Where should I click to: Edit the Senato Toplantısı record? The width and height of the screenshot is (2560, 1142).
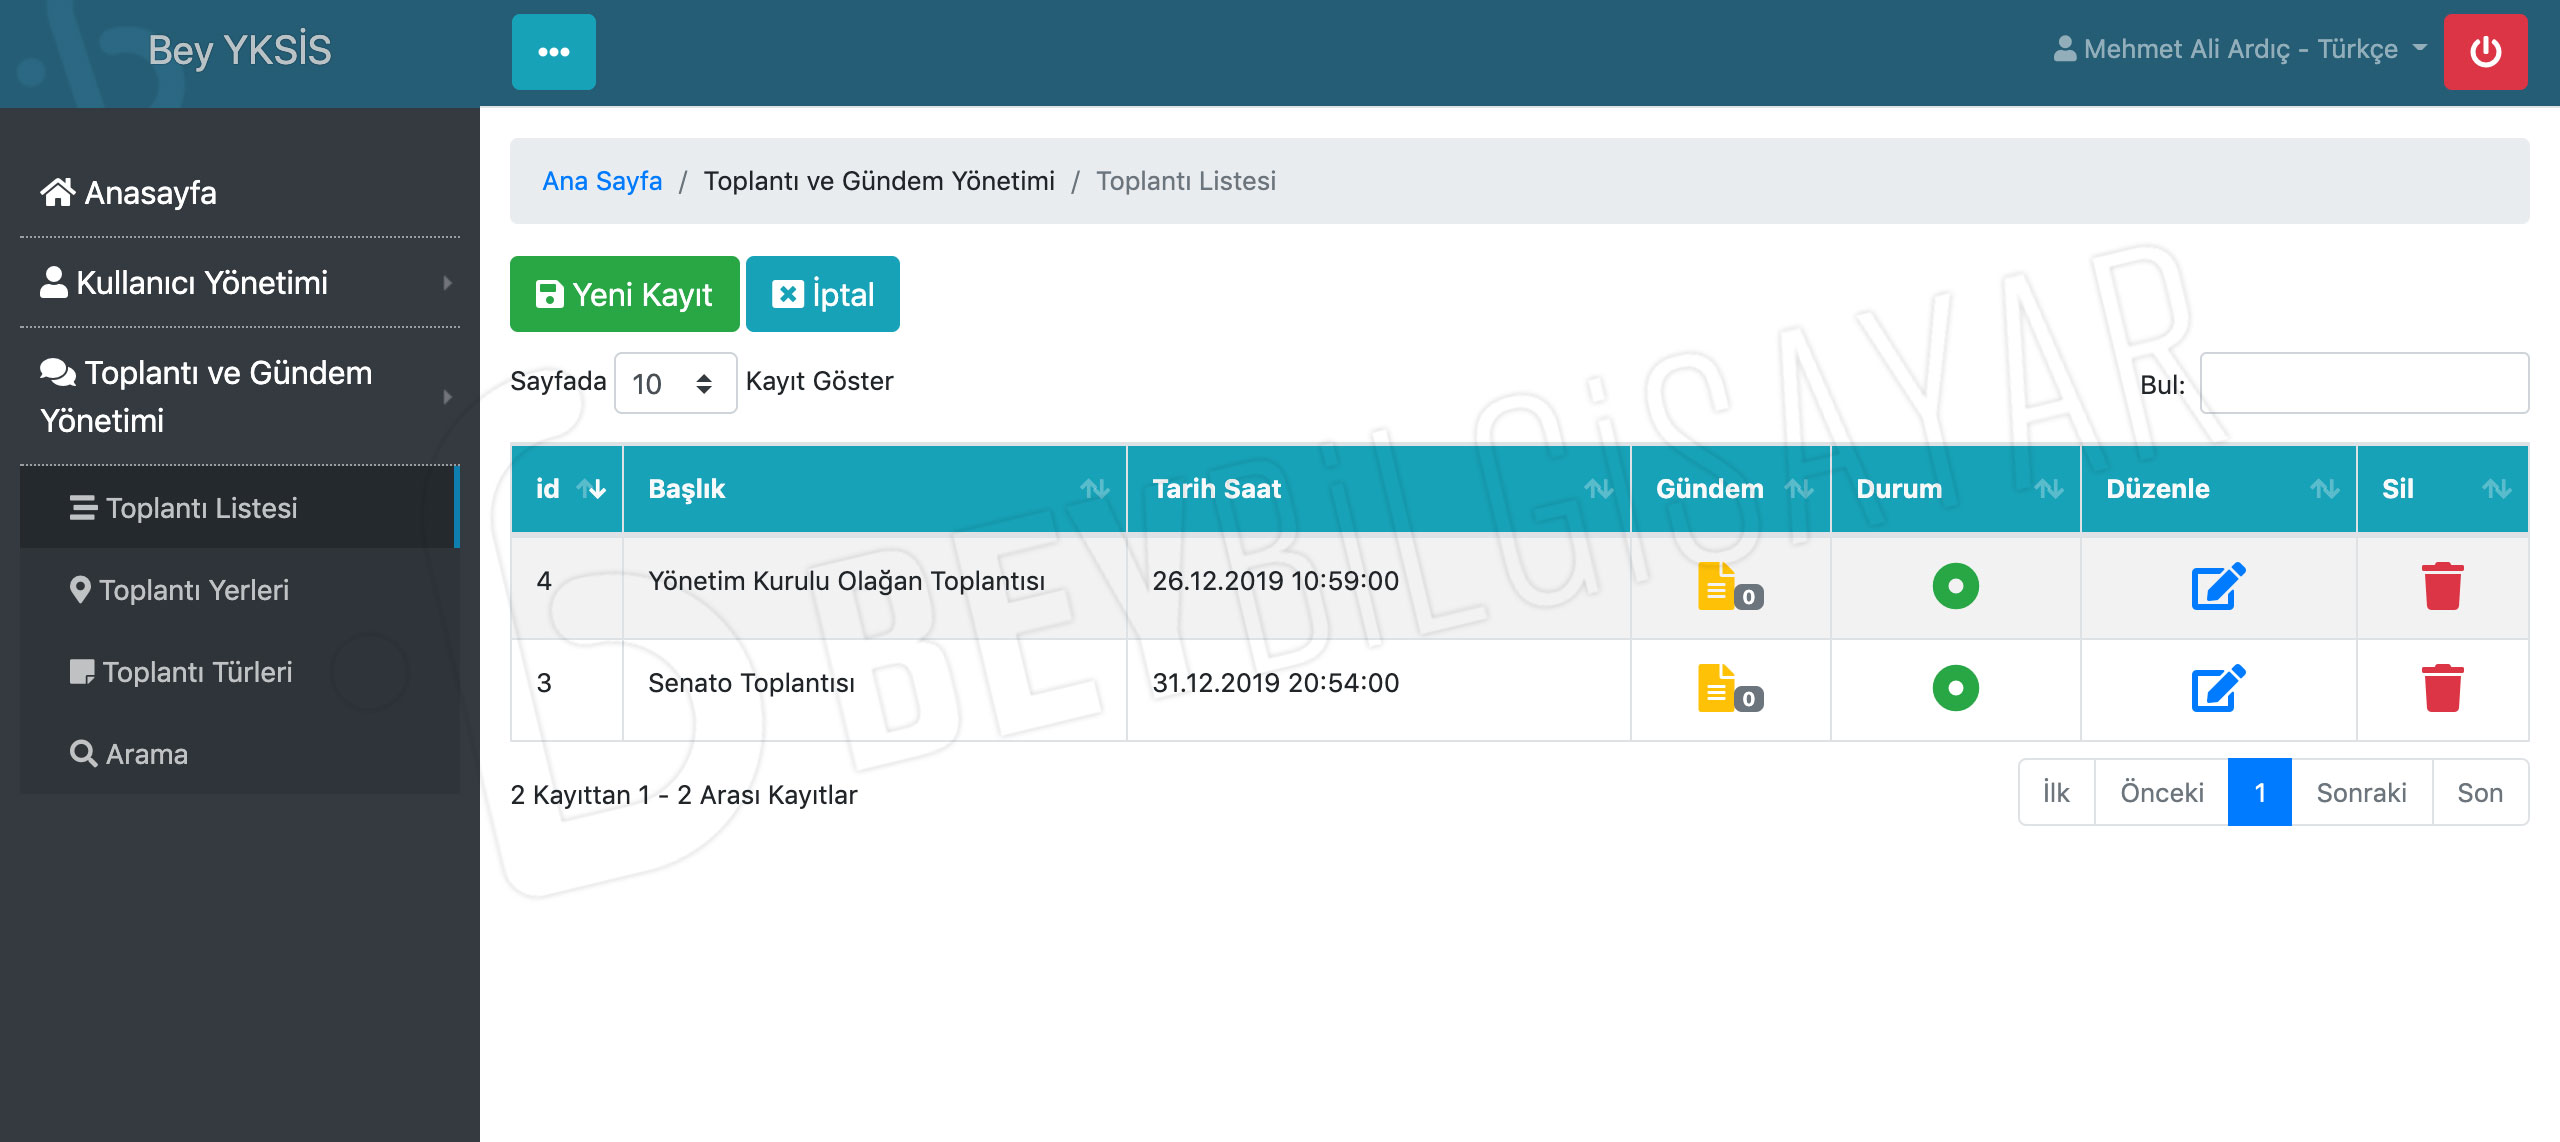[x=2218, y=688]
